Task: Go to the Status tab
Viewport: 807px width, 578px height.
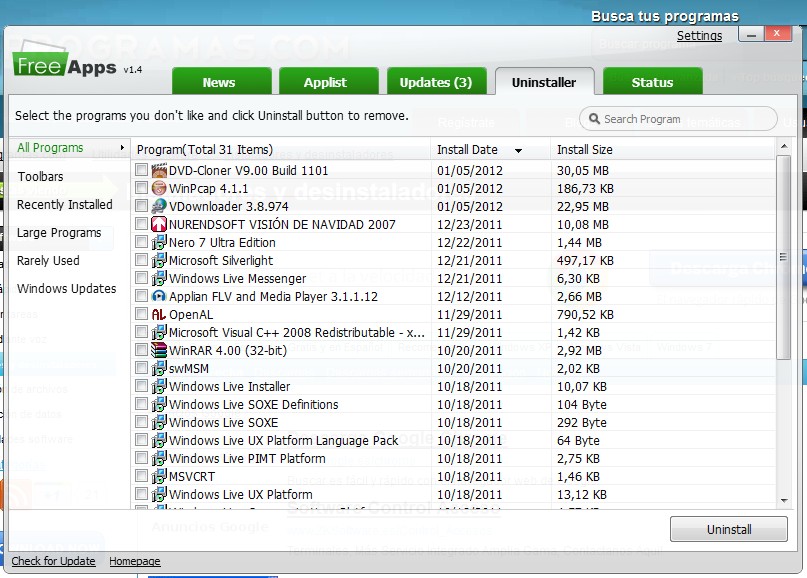Action: [x=653, y=82]
